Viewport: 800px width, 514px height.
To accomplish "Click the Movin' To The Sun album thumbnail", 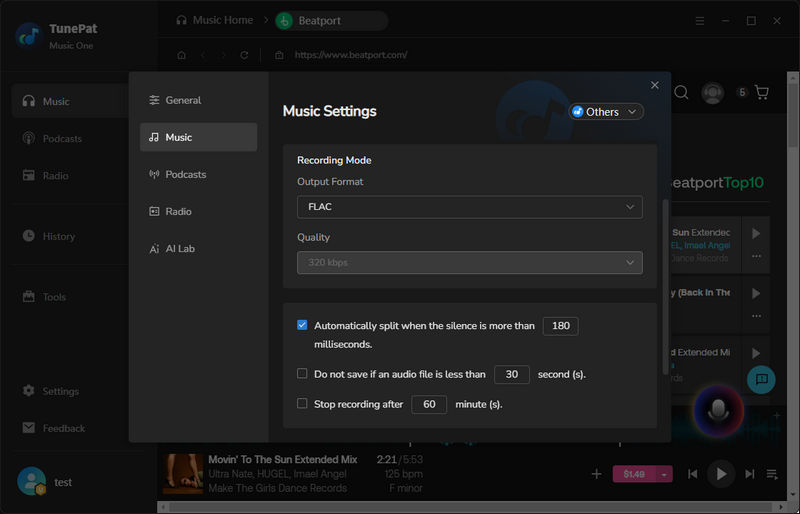I will (183, 474).
